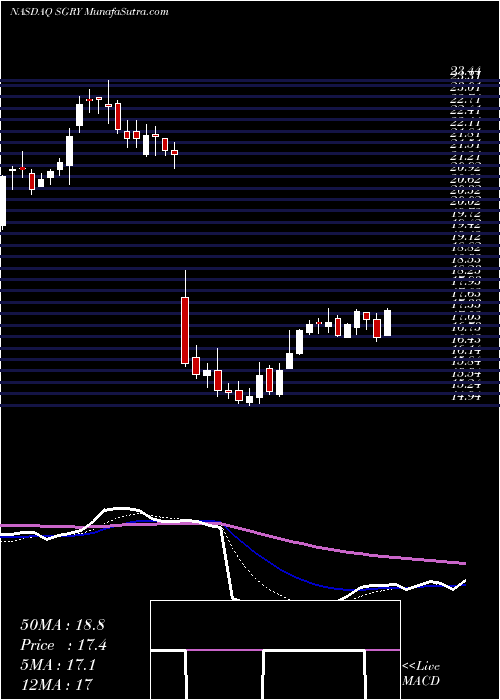Screen dimensions: 500x700
Task: Click the 14.94 price axis label
Action: click(465, 396)
